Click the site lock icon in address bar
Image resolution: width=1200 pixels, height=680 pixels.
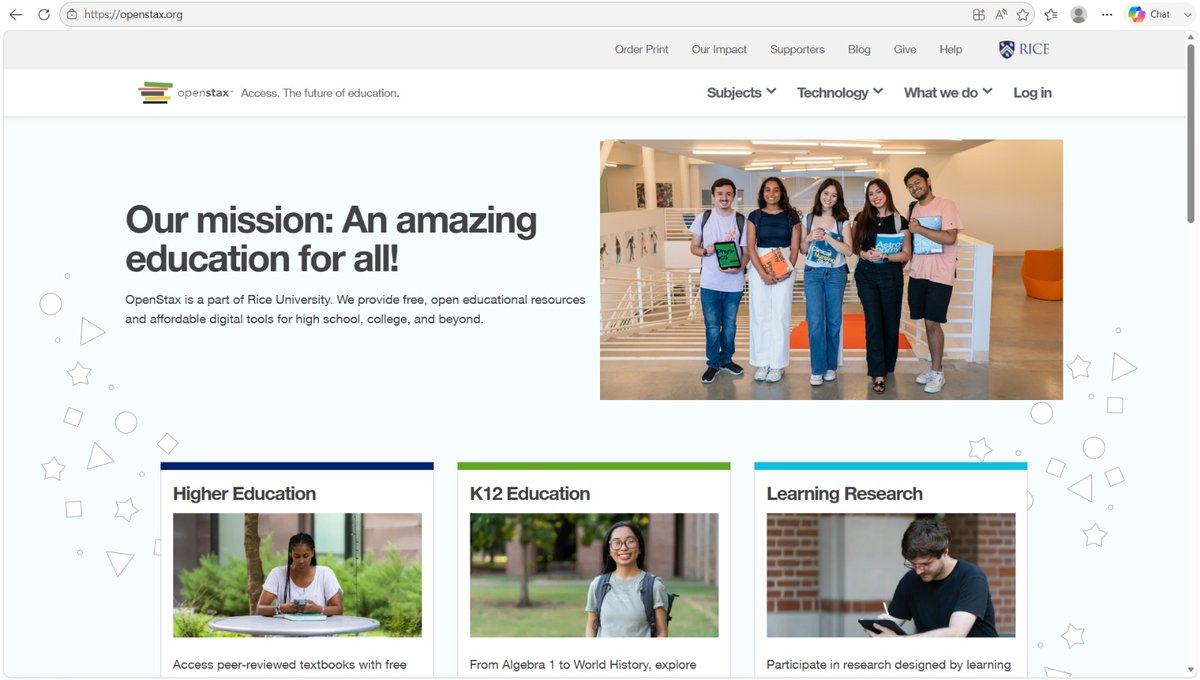(x=71, y=15)
